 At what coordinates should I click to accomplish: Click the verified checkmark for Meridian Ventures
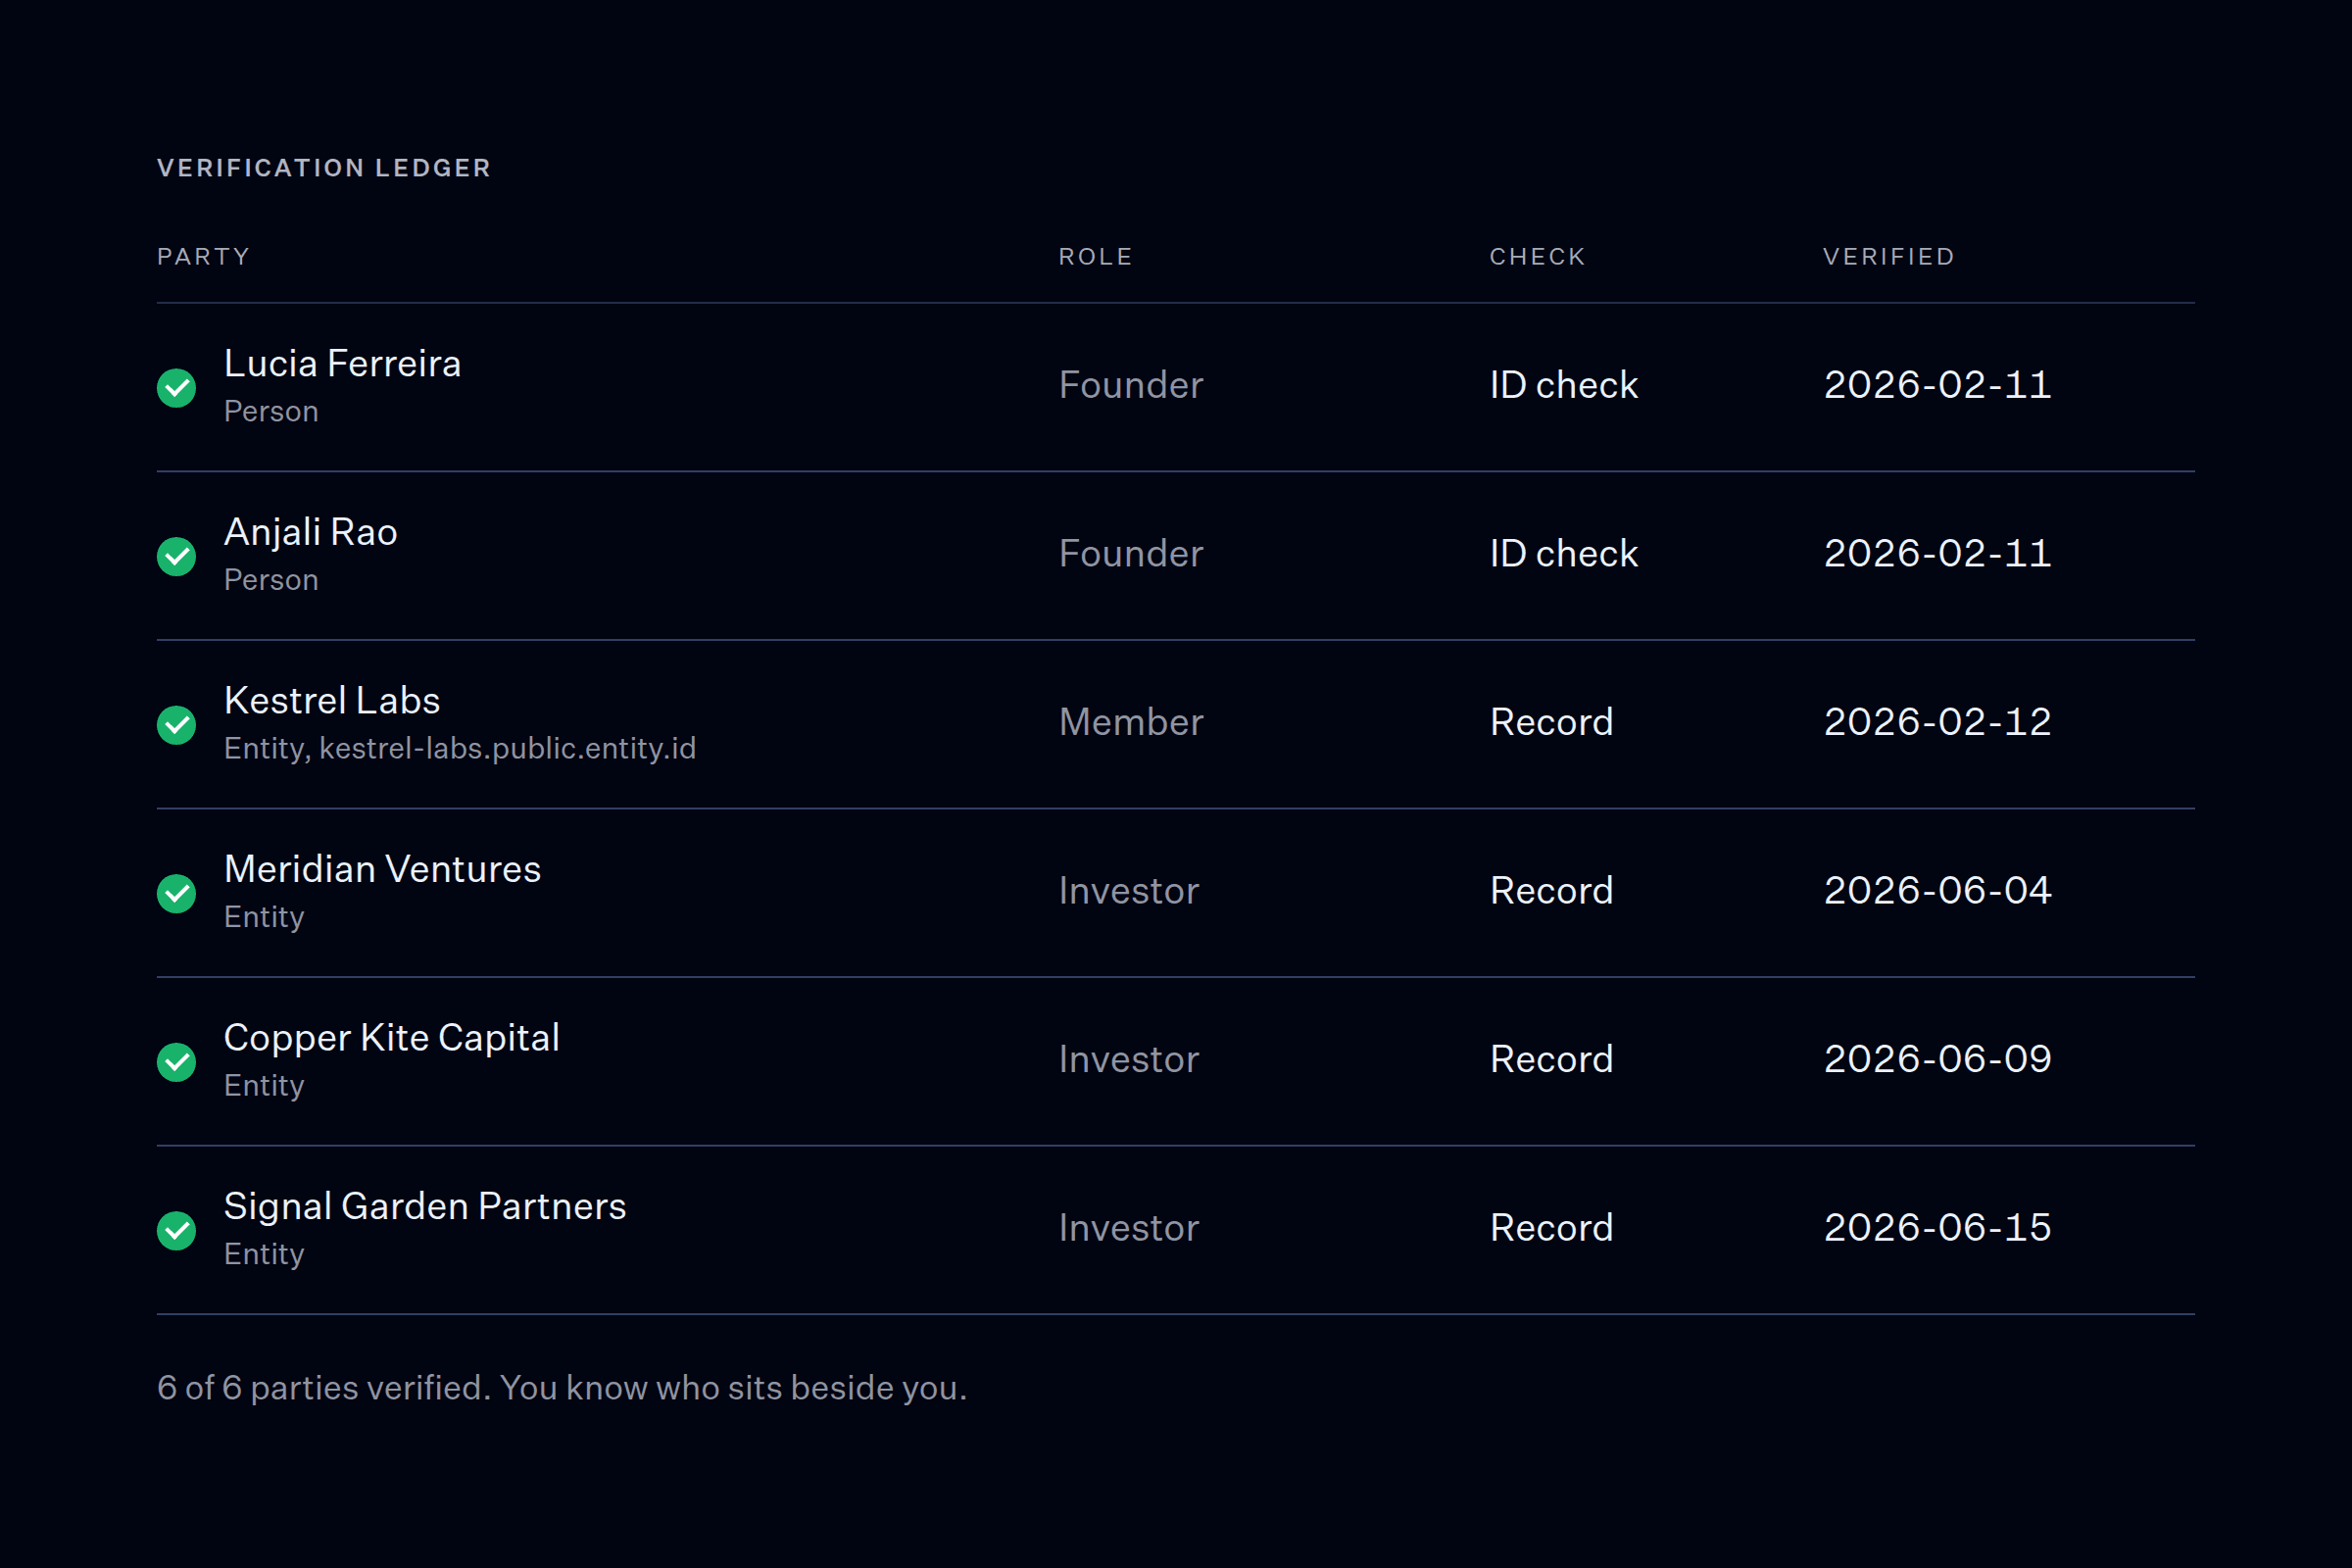pyautogui.click(x=176, y=894)
